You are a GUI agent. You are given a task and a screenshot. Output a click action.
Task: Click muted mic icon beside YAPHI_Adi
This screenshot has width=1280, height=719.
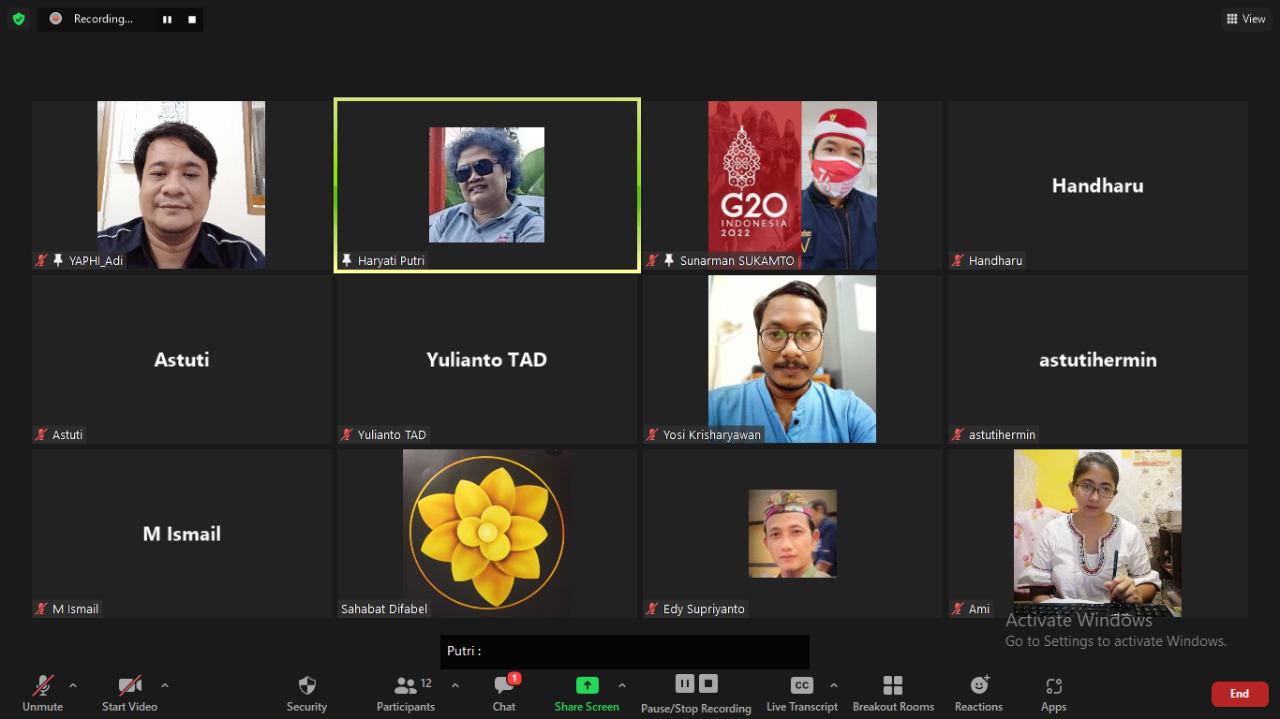[42, 260]
